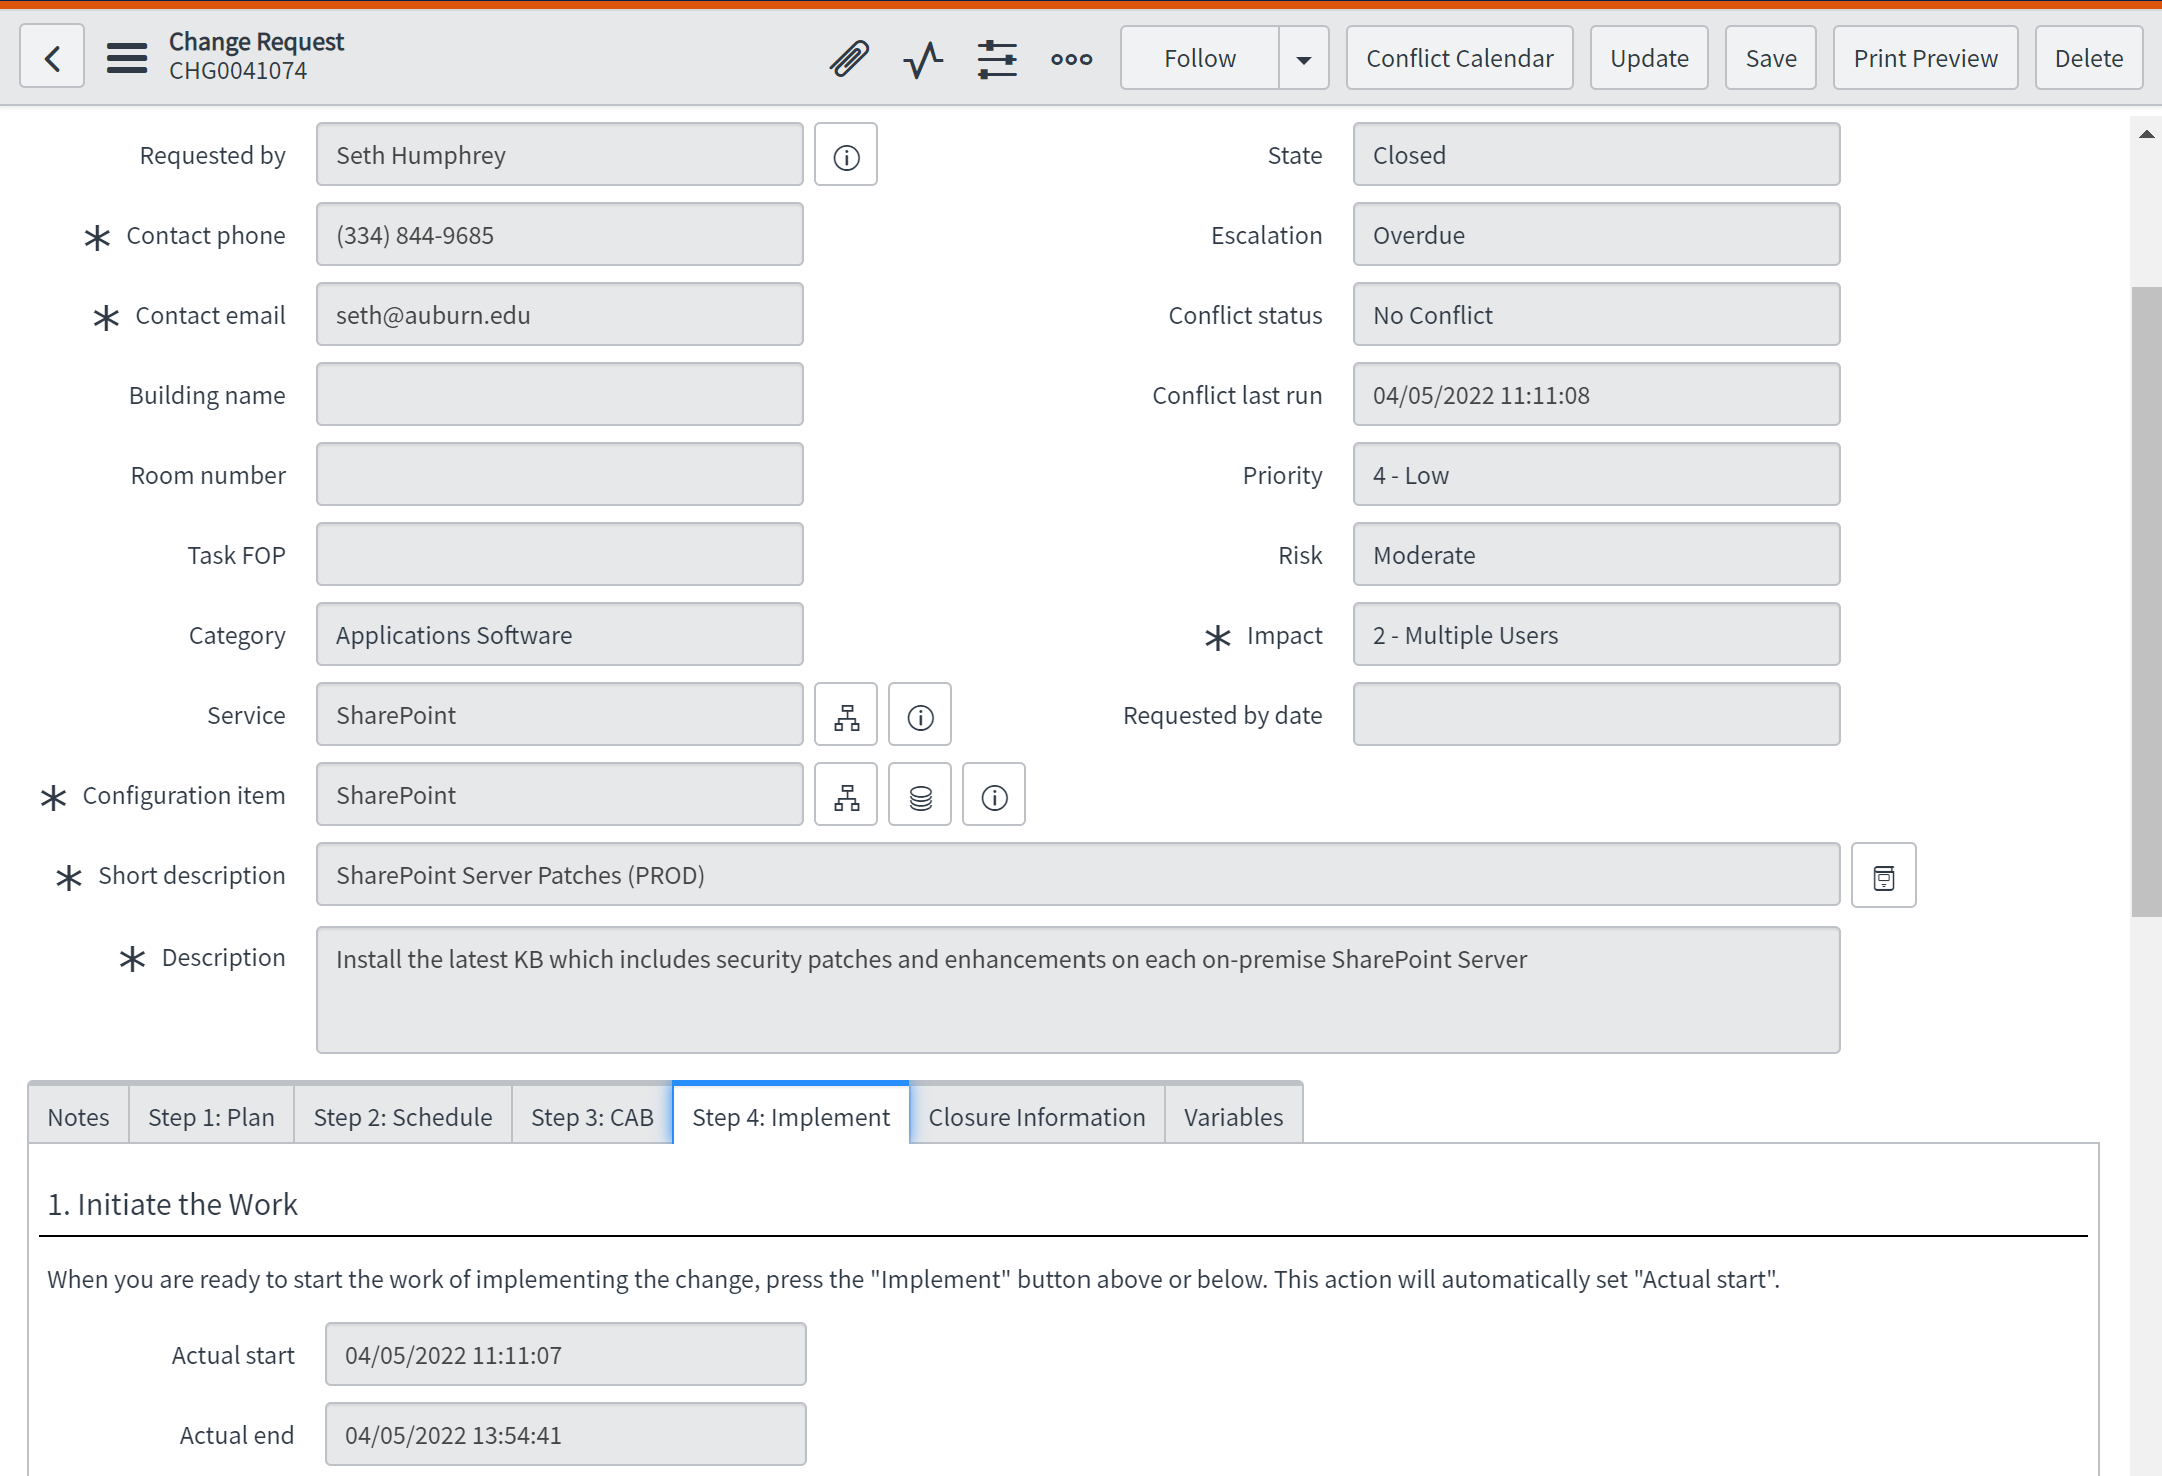Open the activity stream pulse icon
The width and height of the screenshot is (2162, 1476).
(x=923, y=59)
